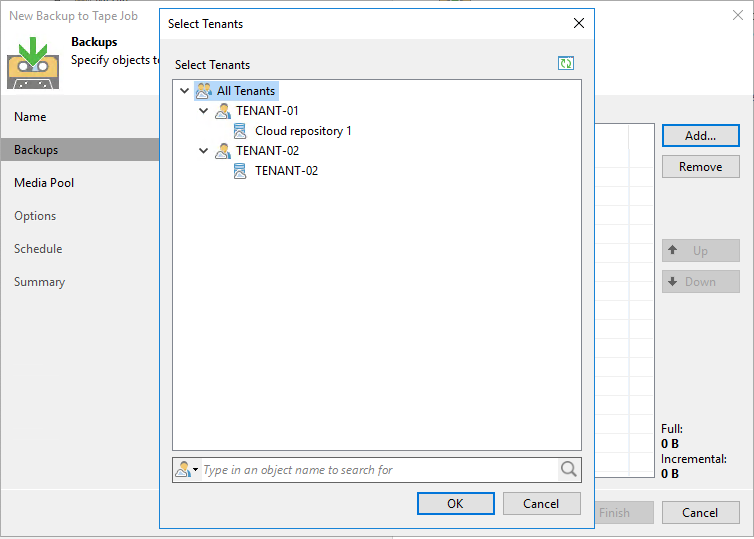Click the Add... button
Image resolution: width=754 pixels, height=539 pixels.
point(701,136)
